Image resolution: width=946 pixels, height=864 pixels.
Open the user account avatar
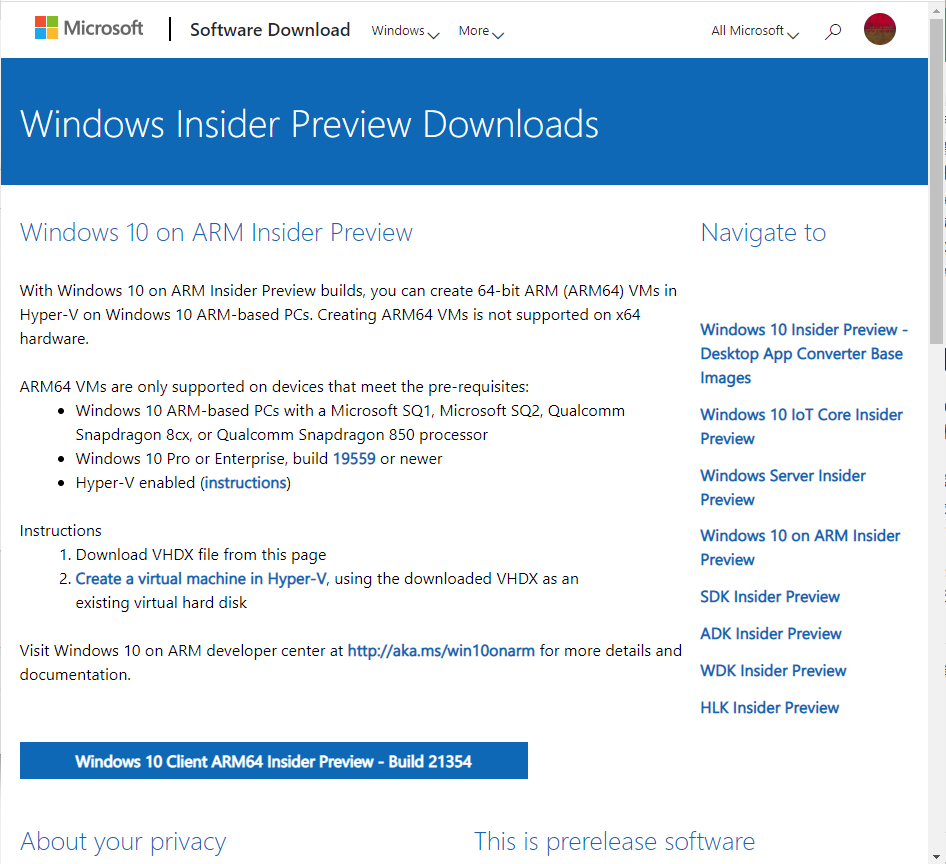pyautogui.click(x=880, y=29)
